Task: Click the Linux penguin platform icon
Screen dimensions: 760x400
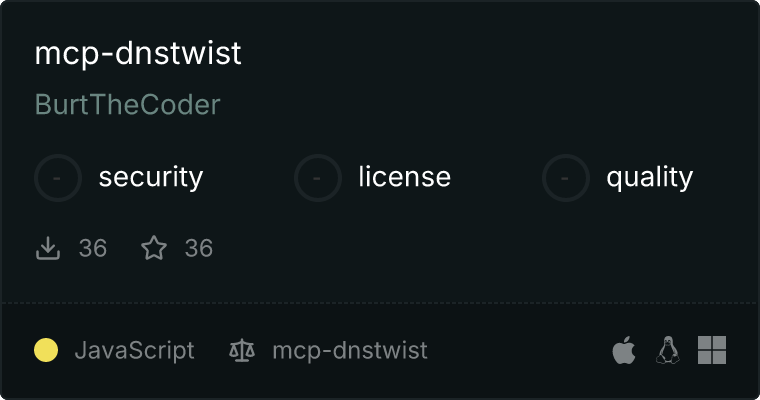Action: [x=668, y=350]
